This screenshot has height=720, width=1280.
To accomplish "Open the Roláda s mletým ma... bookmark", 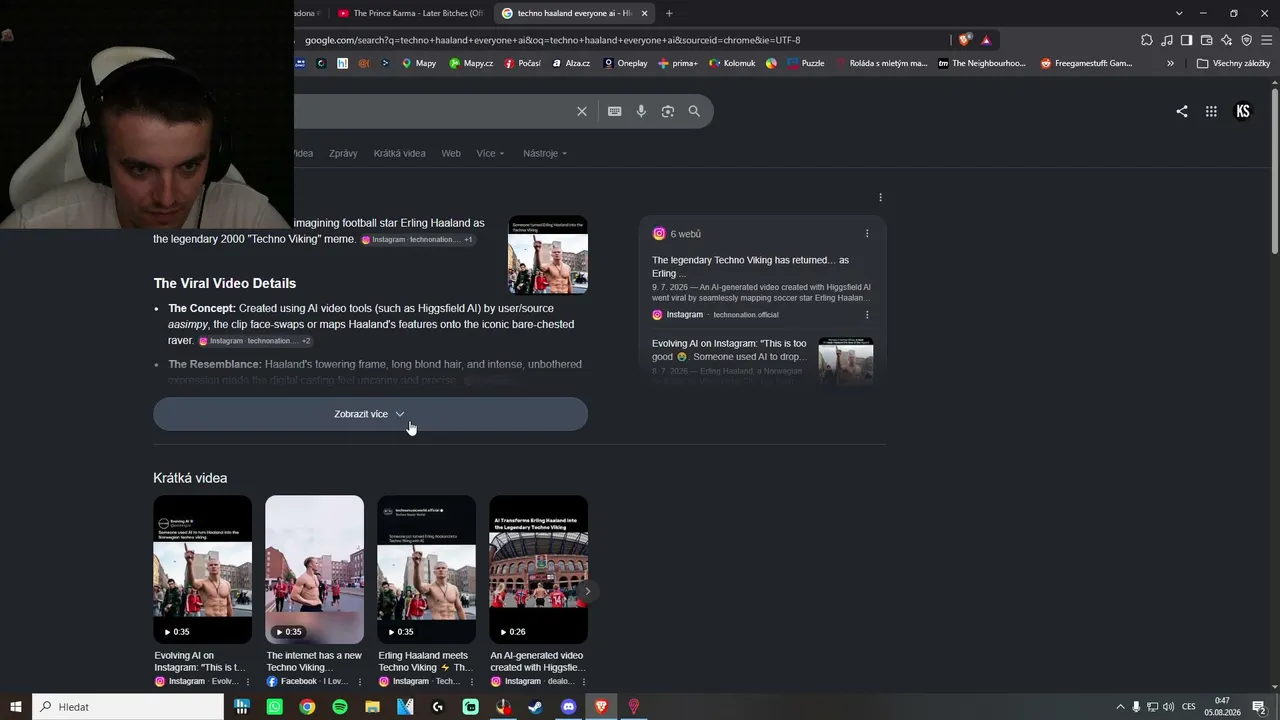I will pyautogui.click(x=881, y=63).
